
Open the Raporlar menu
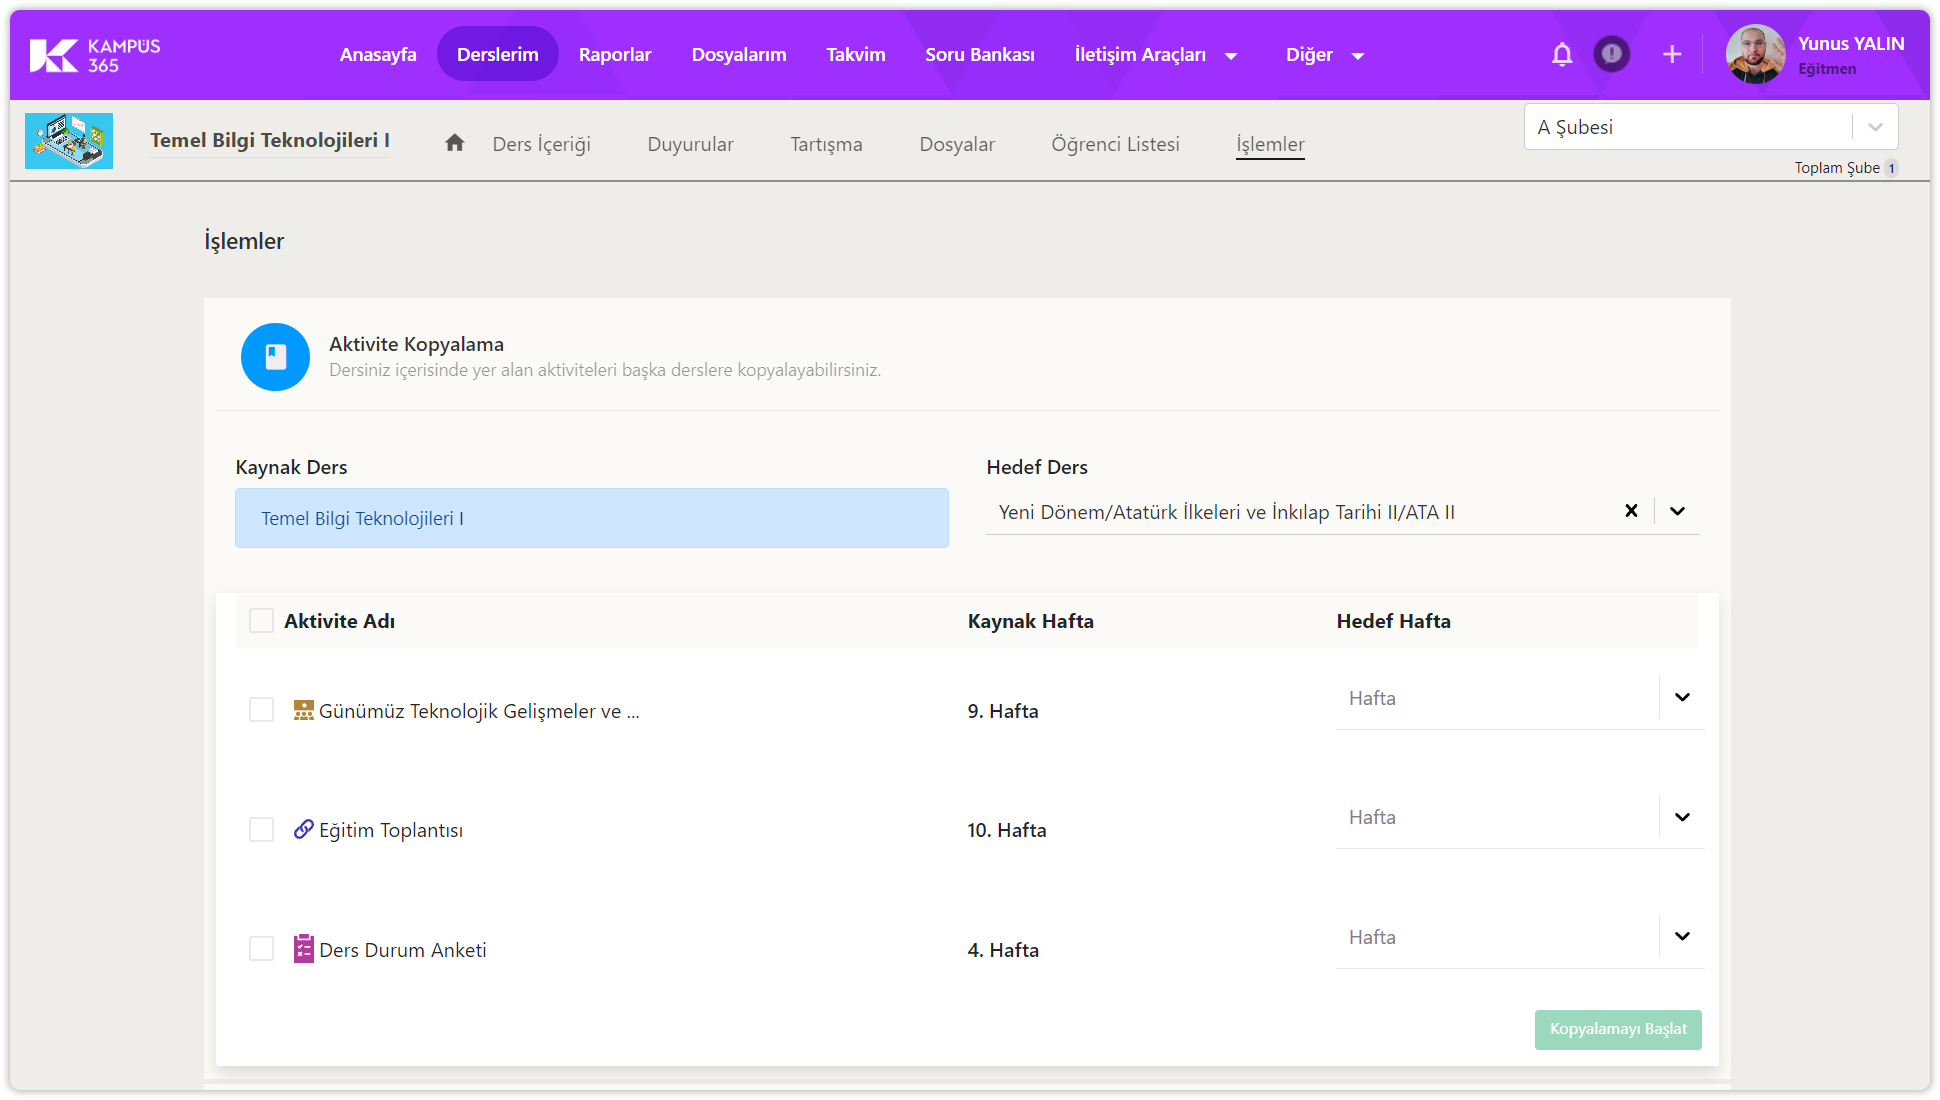click(x=615, y=54)
